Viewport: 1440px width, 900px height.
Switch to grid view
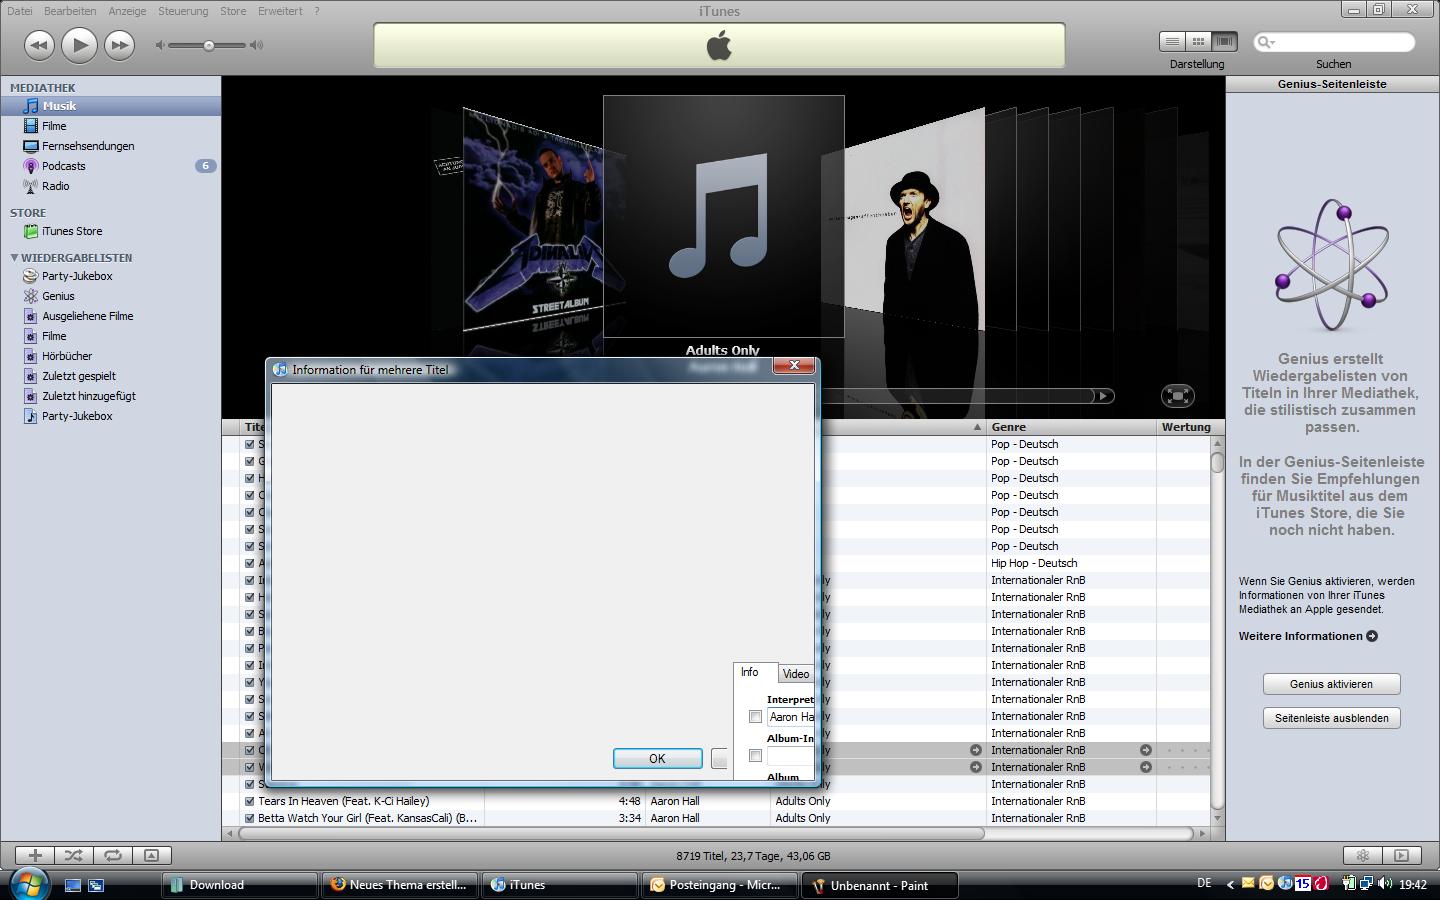(1198, 41)
